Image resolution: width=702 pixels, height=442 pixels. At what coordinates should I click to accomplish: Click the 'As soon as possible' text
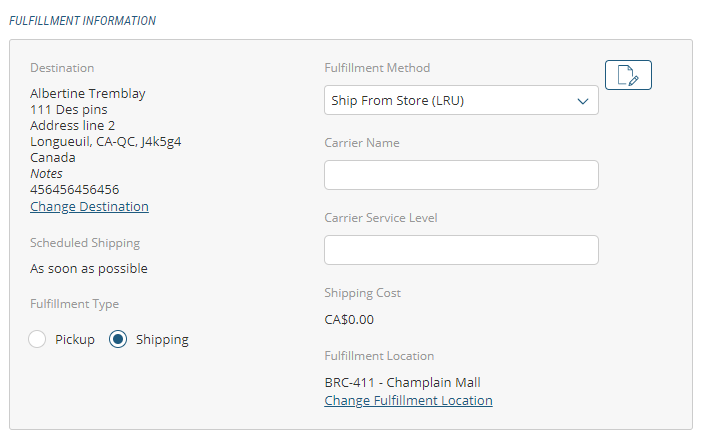pos(89,268)
